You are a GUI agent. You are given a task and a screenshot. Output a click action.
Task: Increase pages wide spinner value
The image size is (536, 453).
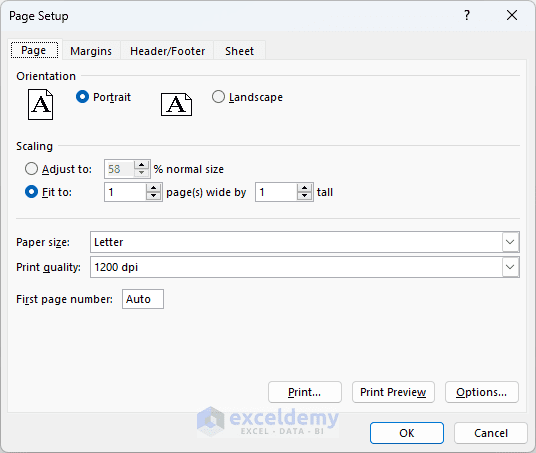click(x=153, y=188)
